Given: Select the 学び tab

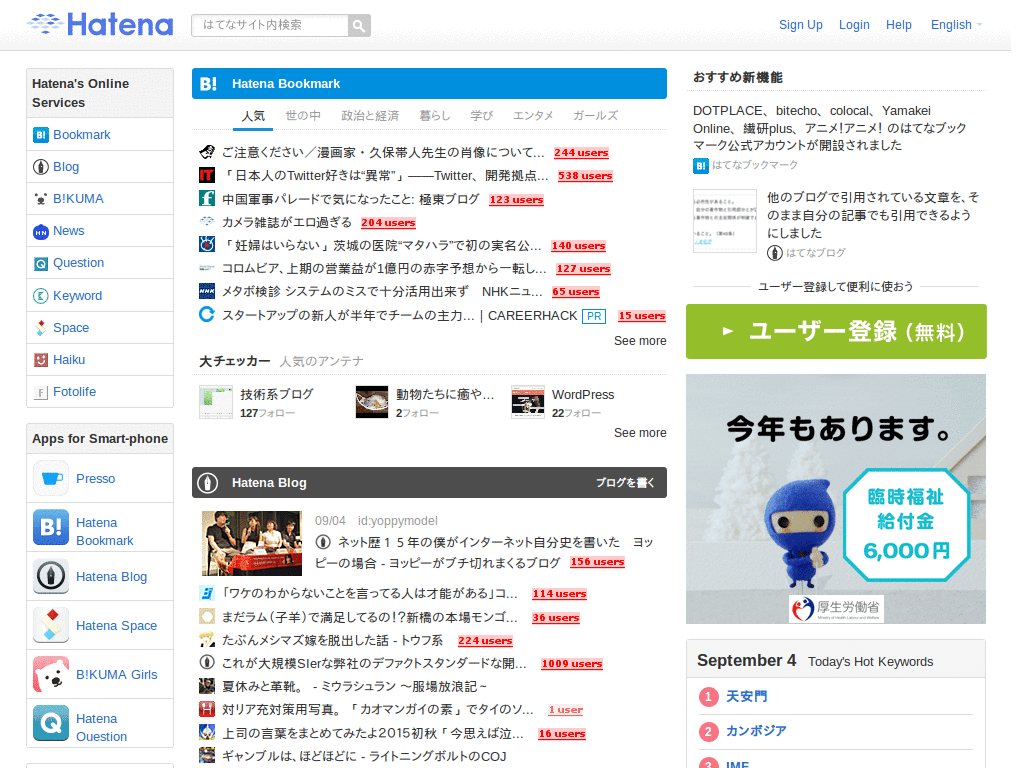Looking at the screenshot, I should (482, 116).
